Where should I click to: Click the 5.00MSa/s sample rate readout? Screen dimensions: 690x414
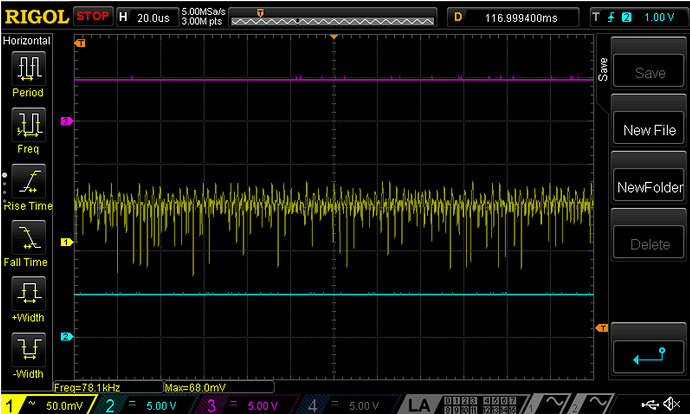pyautogui.click(x=203, y=12)
